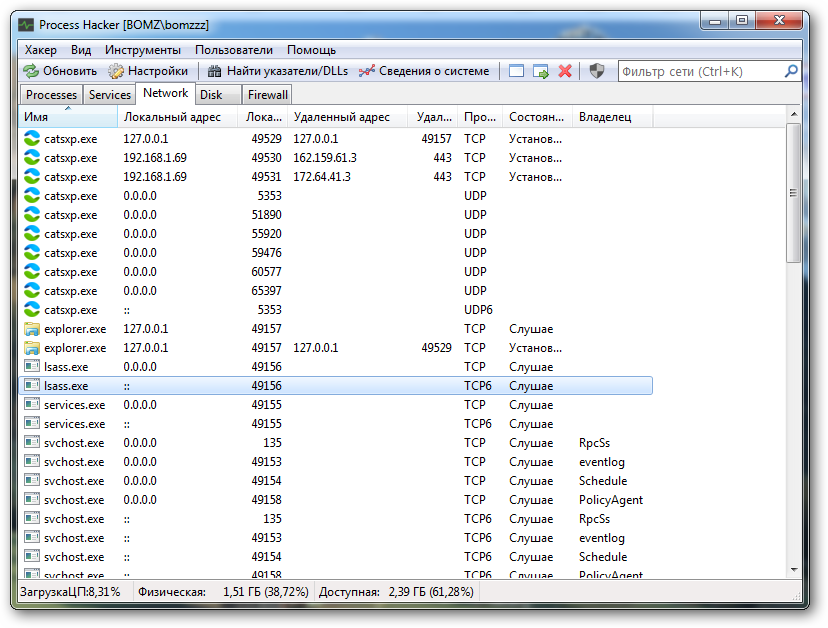Click the search magnifier in network filter

coord(791,71)
